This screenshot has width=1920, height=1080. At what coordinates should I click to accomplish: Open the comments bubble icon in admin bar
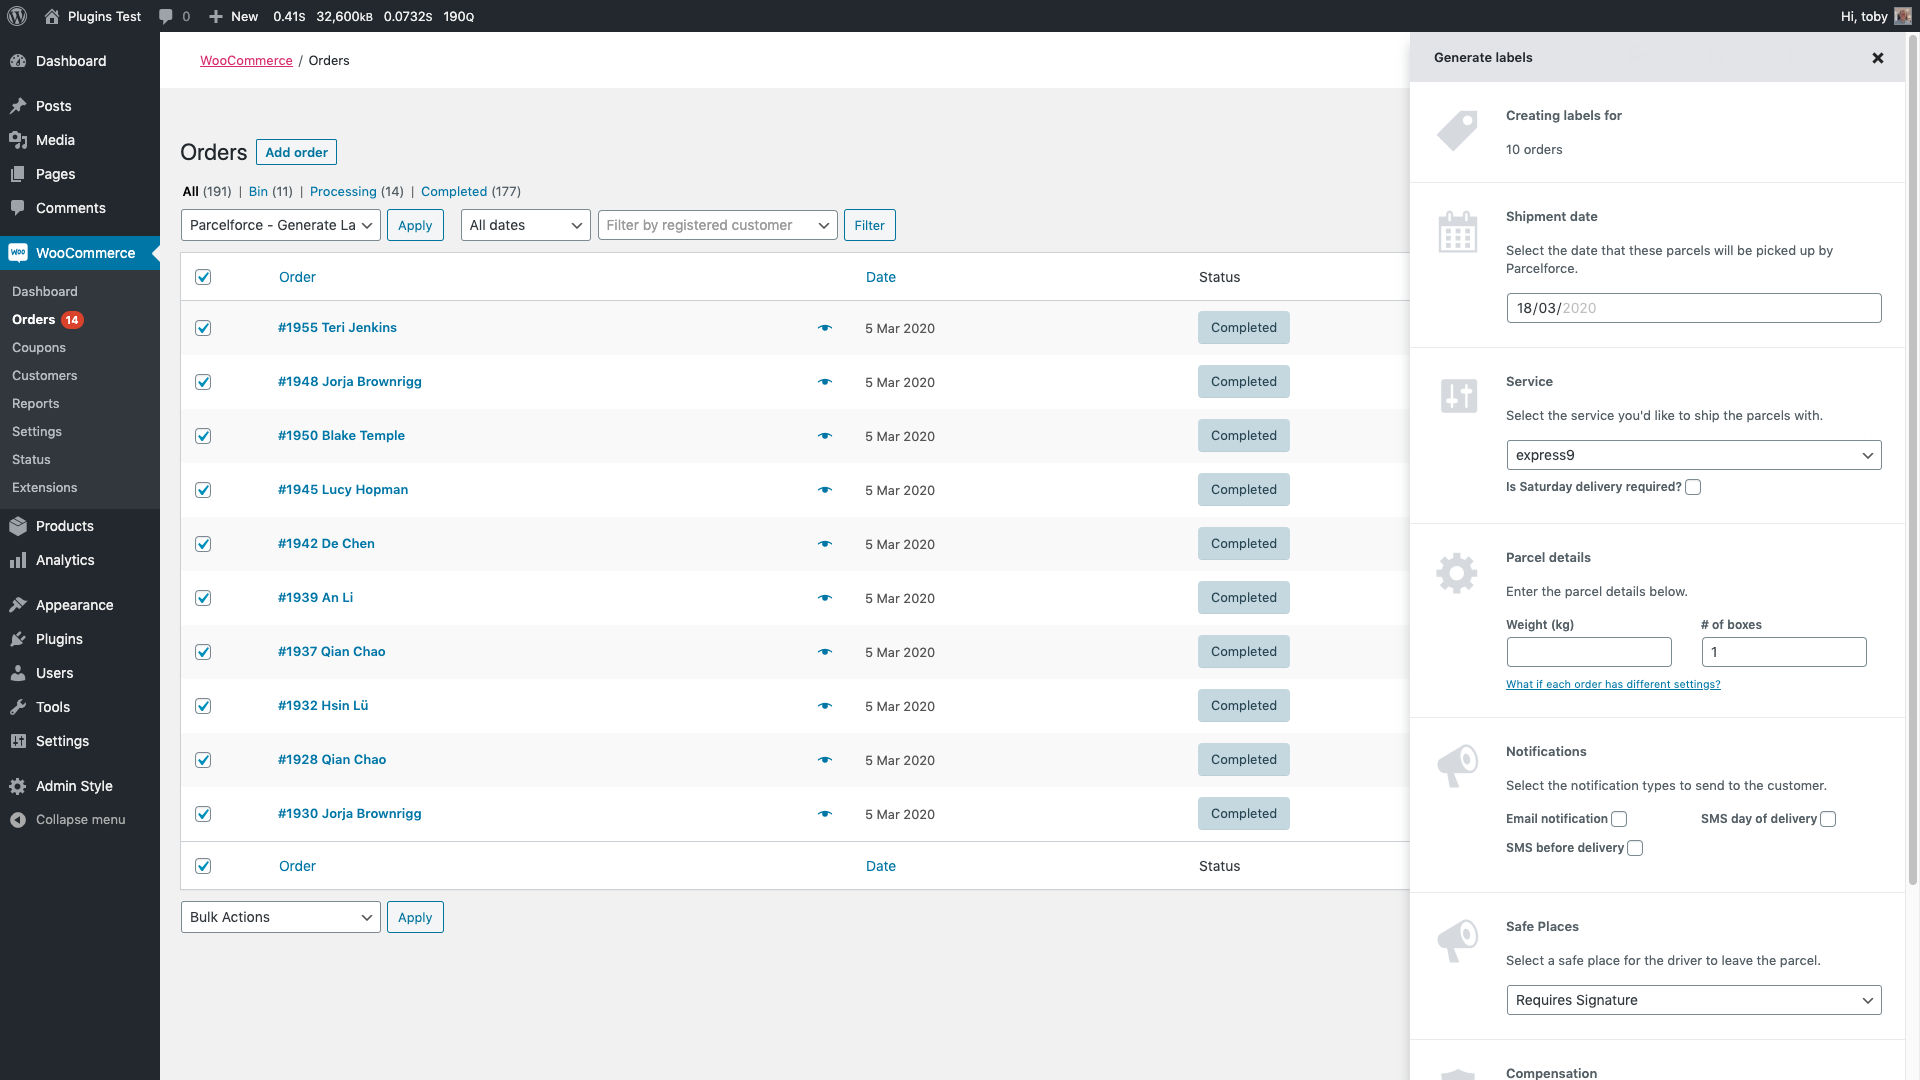[x=166, y=16]
